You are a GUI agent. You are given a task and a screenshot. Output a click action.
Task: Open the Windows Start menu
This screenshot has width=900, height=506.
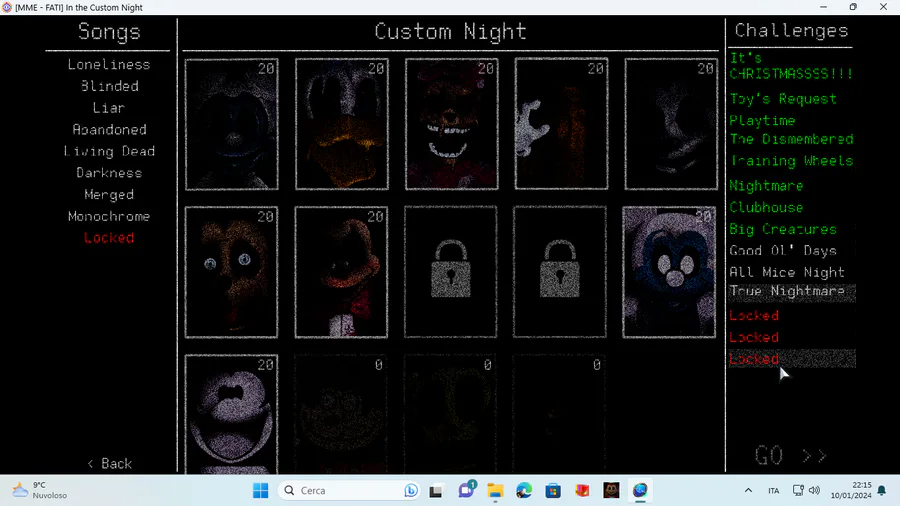261,491
